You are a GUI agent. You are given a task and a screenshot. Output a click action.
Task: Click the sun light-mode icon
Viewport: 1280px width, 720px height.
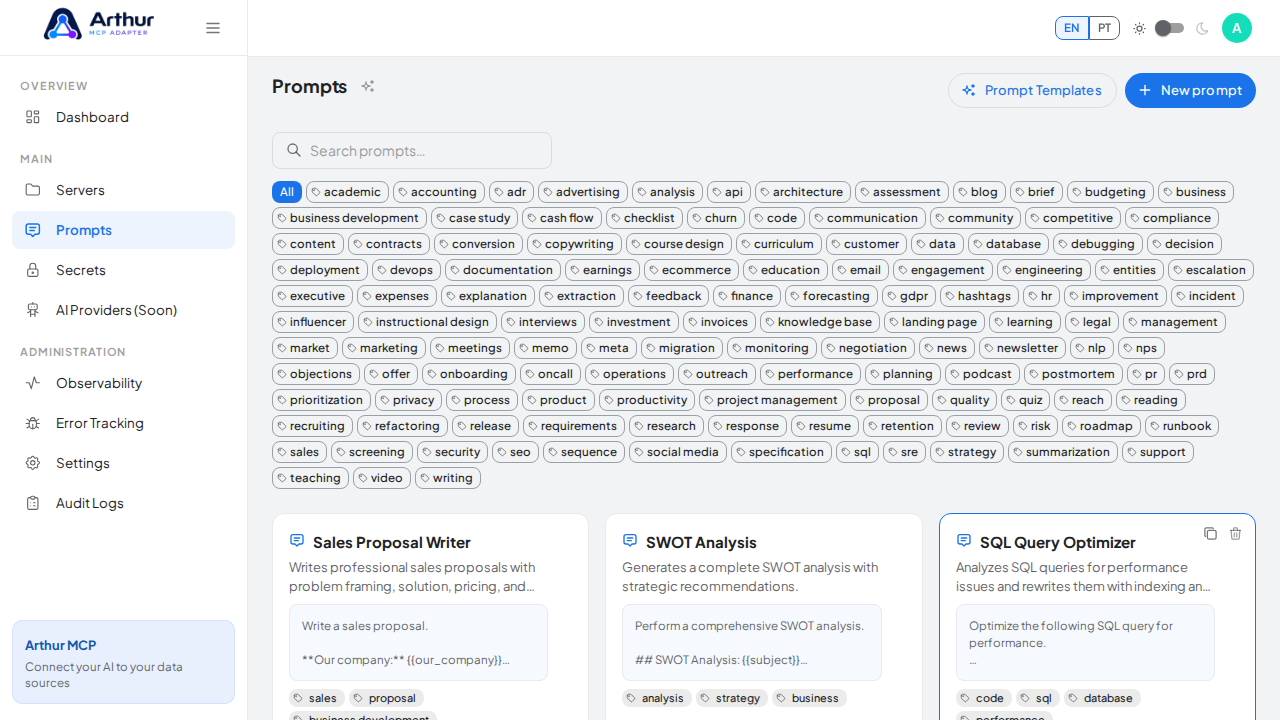pos(1139,28)
